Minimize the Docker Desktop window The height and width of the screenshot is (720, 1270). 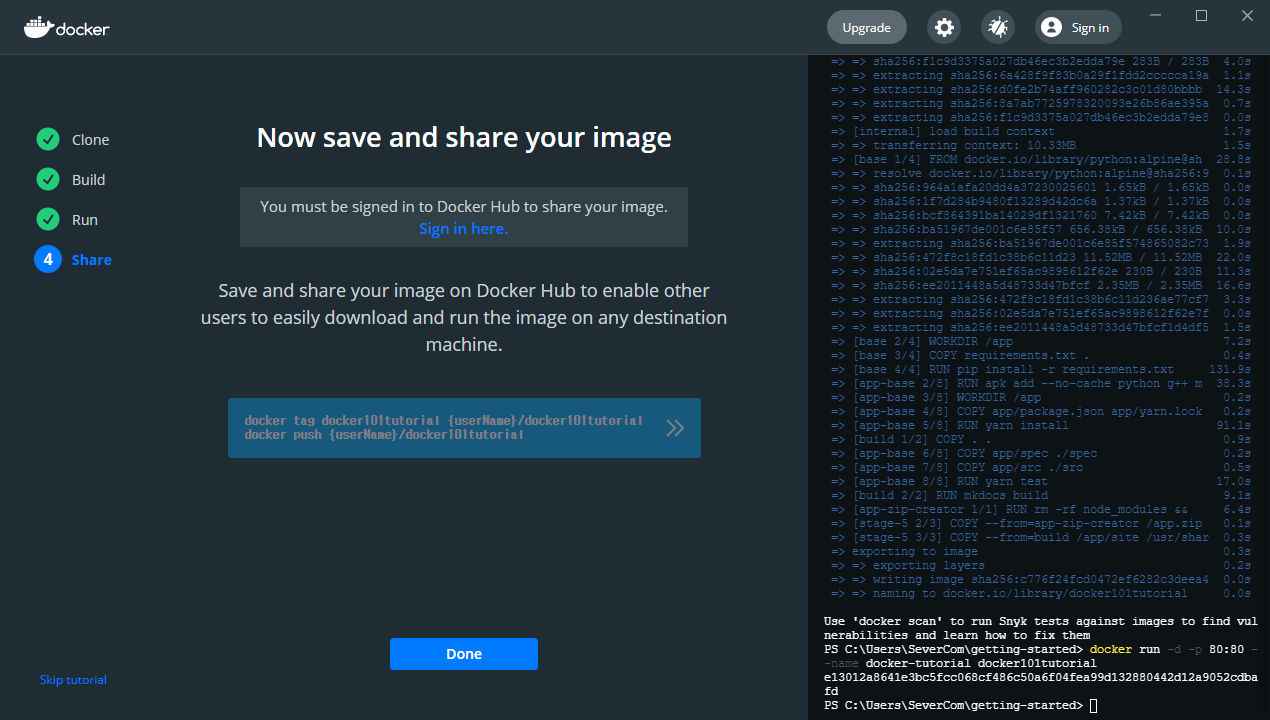point(1156,16)
